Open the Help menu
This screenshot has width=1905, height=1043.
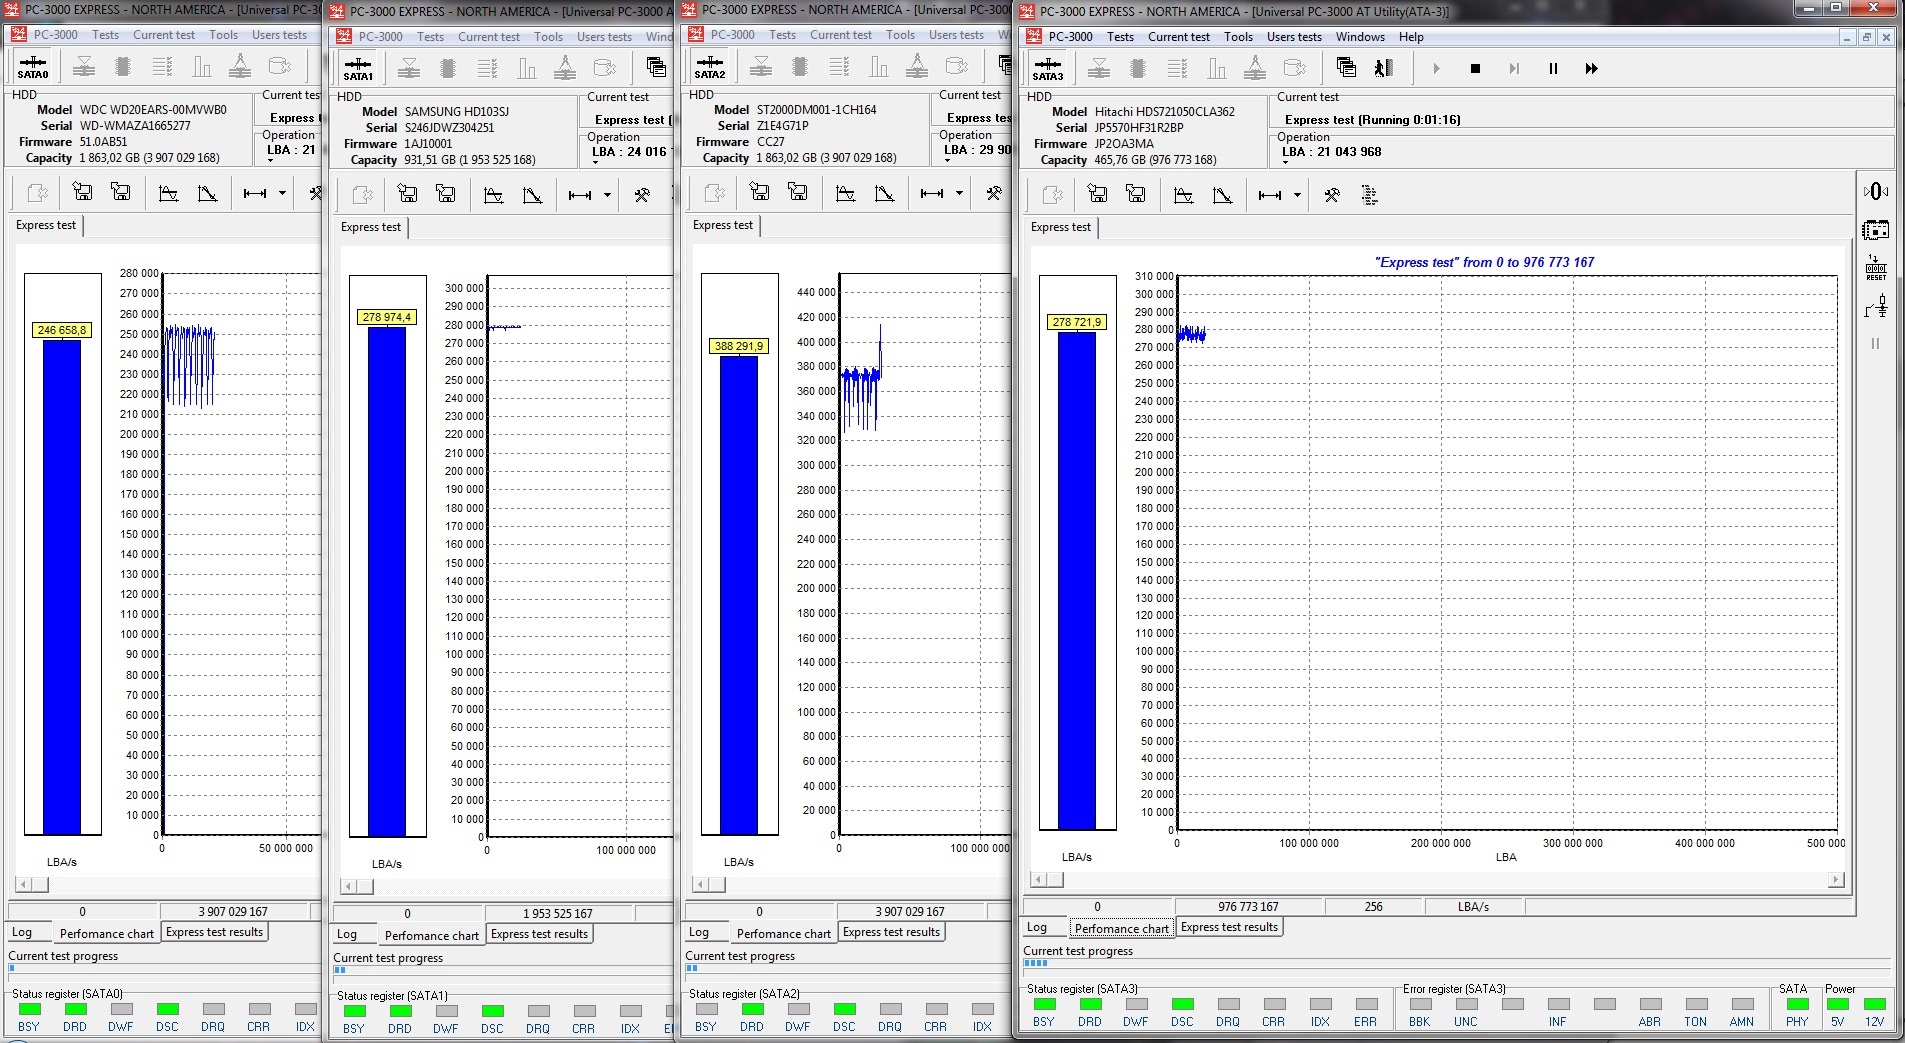[1410, 37]
